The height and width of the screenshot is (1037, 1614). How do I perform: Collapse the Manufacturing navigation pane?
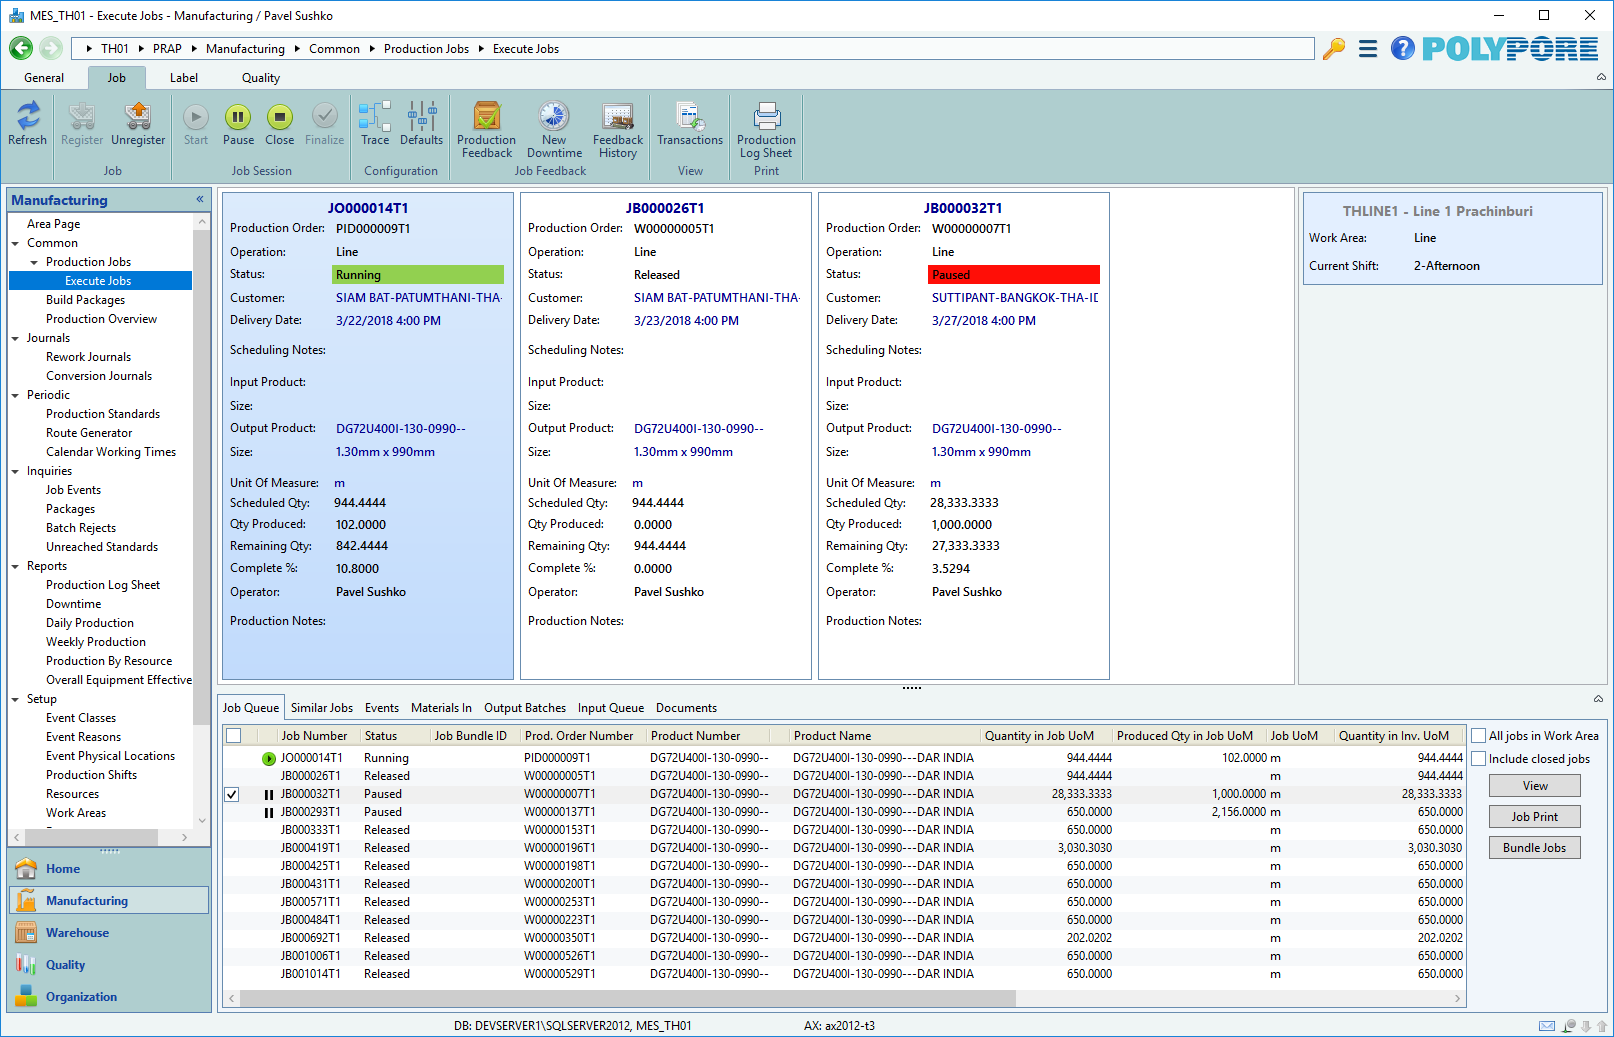[200, 200]
